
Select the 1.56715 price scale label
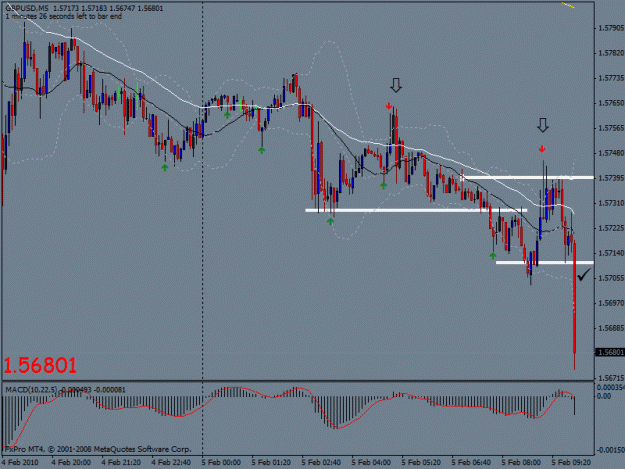[611, 378]
